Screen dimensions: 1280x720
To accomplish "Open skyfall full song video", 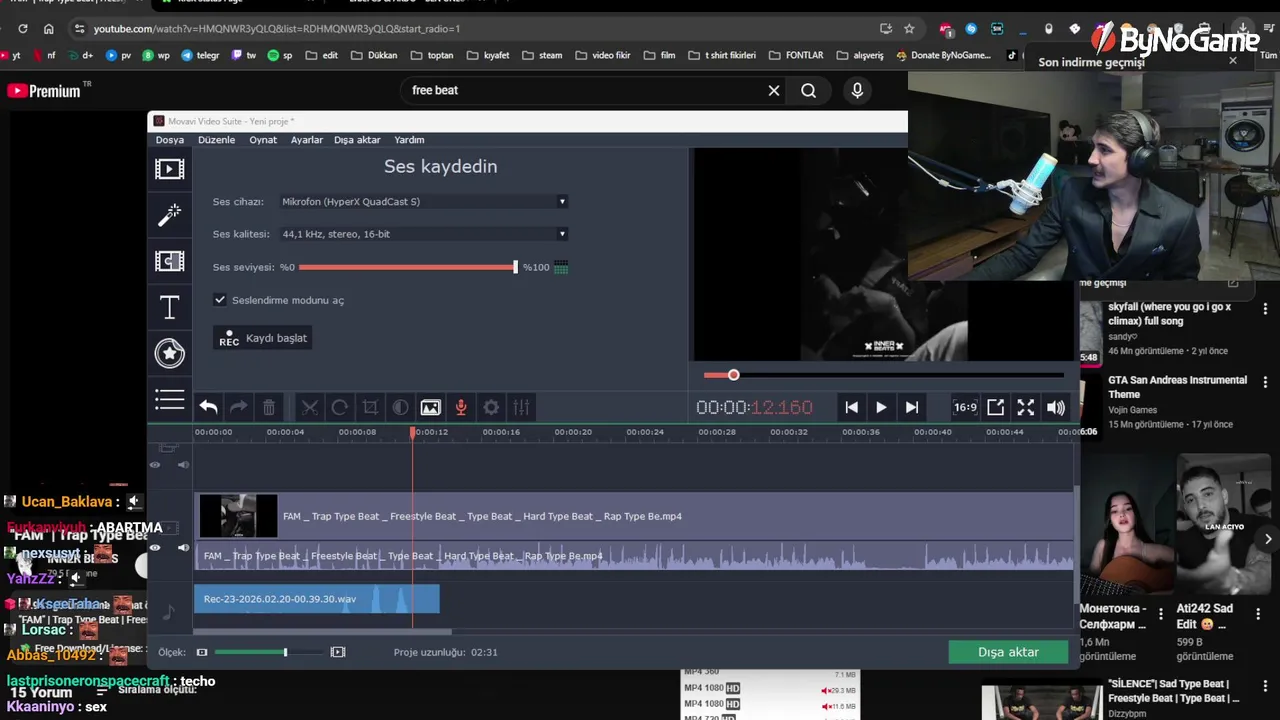I will click(x=1170, y=314).
